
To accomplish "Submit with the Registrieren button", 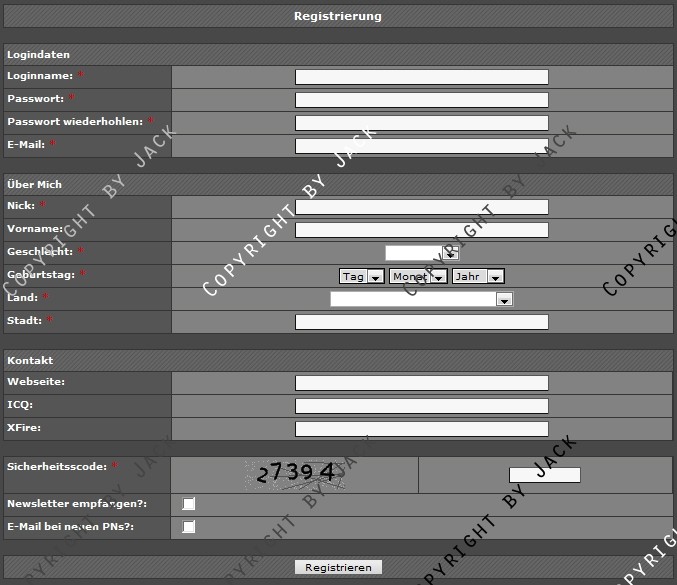I will pyautogui.click(x=338, y=567).
